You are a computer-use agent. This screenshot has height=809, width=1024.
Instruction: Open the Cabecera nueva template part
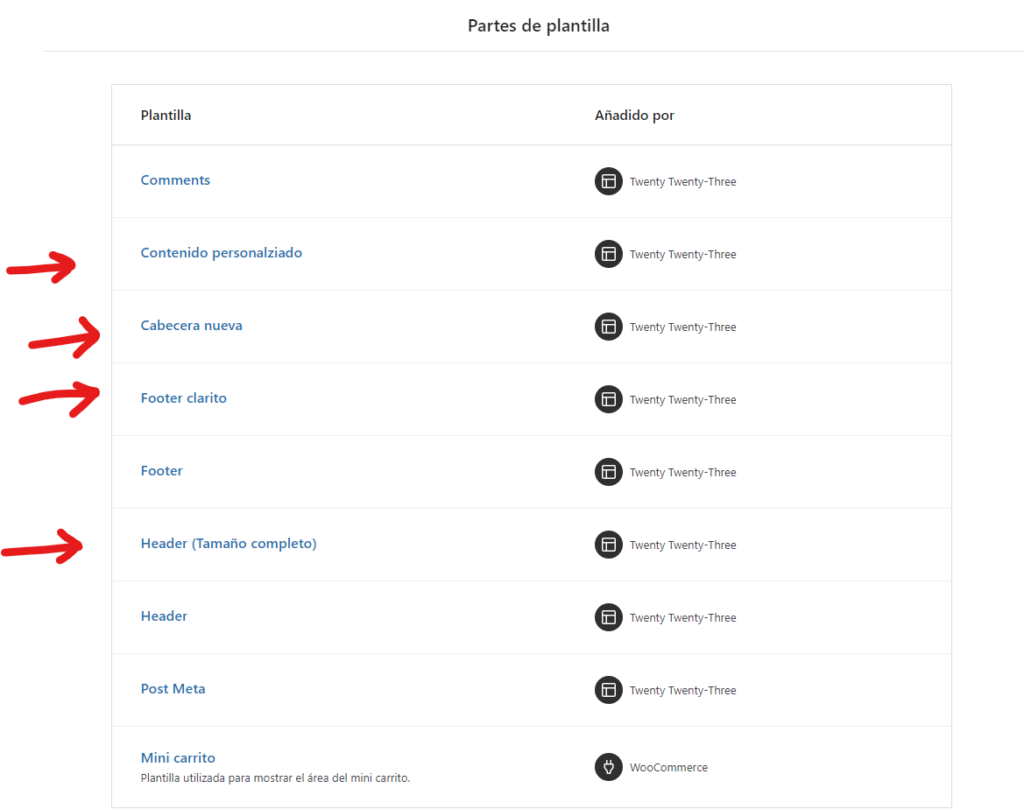pos(191,325)
